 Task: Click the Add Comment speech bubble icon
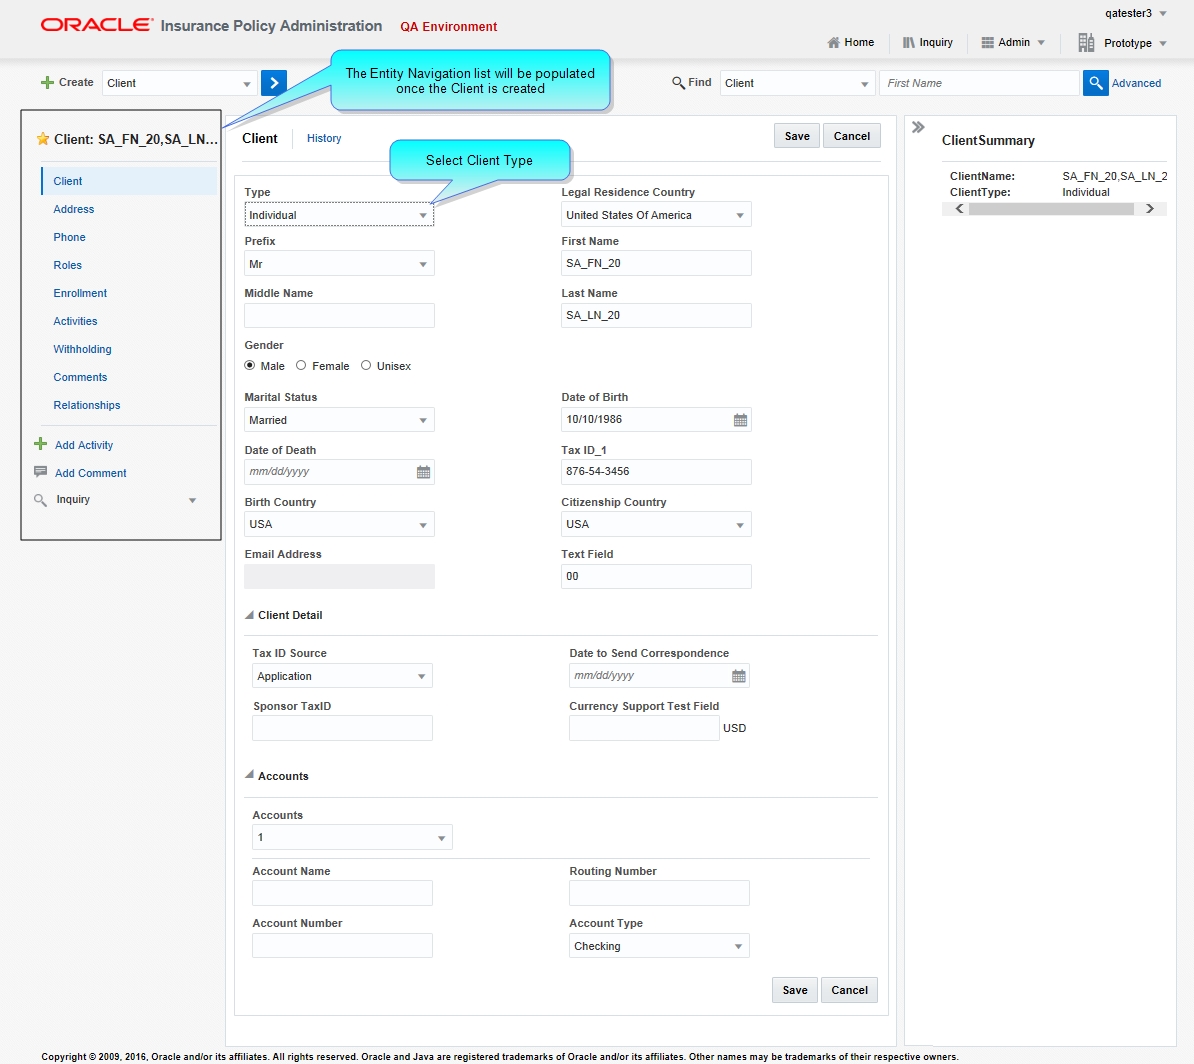pyautogui.click(x=40, y=472)
